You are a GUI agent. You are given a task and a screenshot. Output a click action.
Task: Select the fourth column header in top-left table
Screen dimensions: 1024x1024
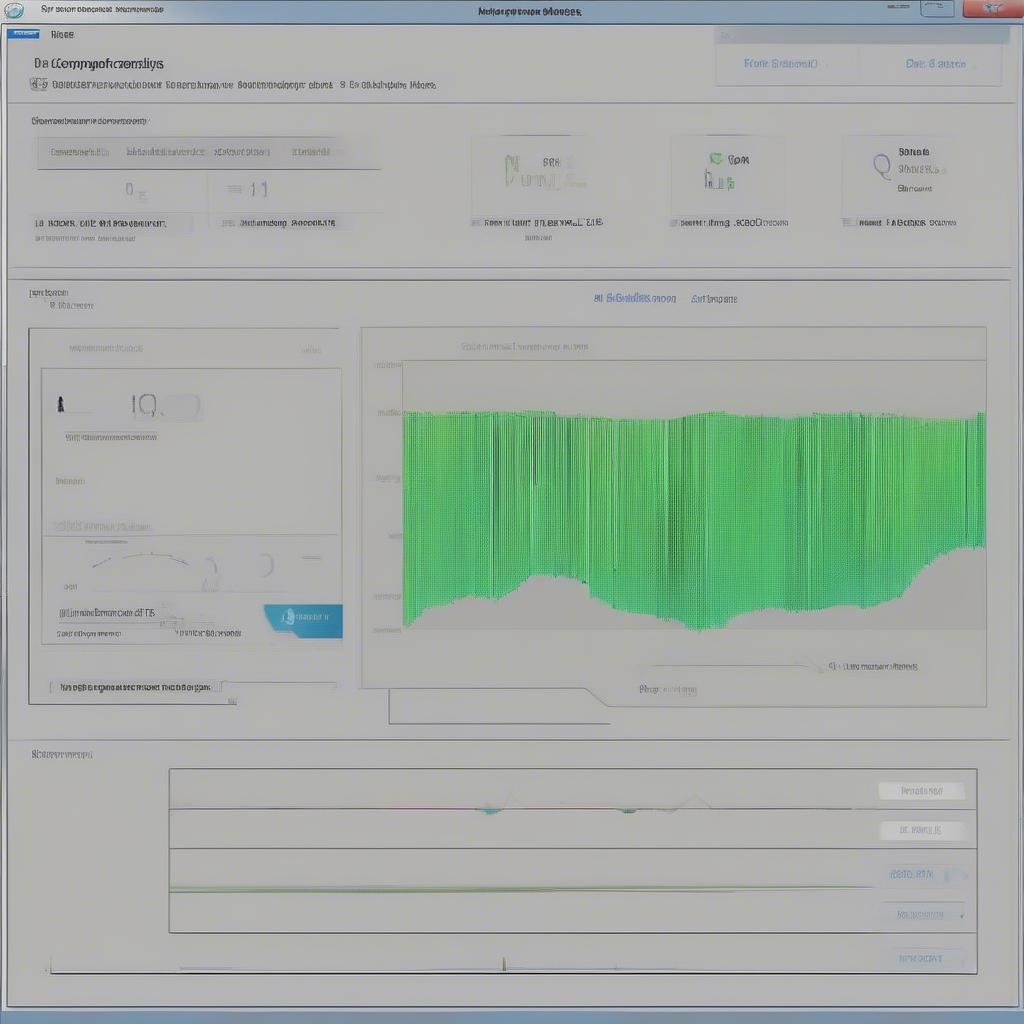pyautogui.click(x=311, y=152)
